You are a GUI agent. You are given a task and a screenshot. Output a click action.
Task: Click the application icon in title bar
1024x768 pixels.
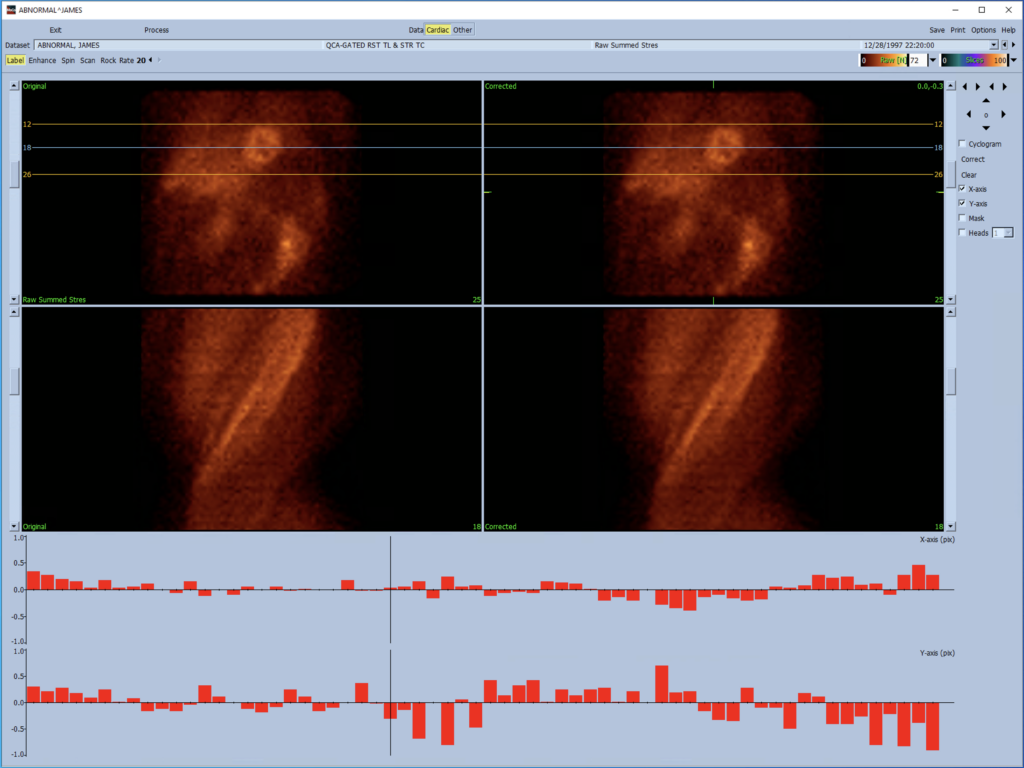pyautogui.click(x=11, y=10)
